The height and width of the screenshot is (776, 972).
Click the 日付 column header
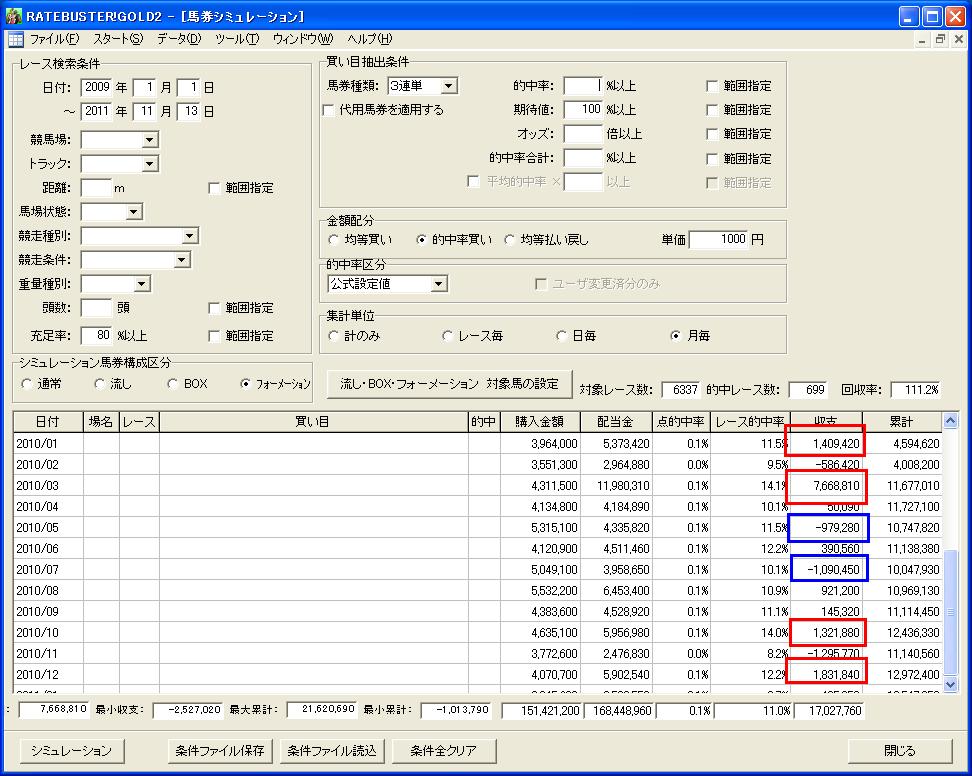tap(48, 422)
